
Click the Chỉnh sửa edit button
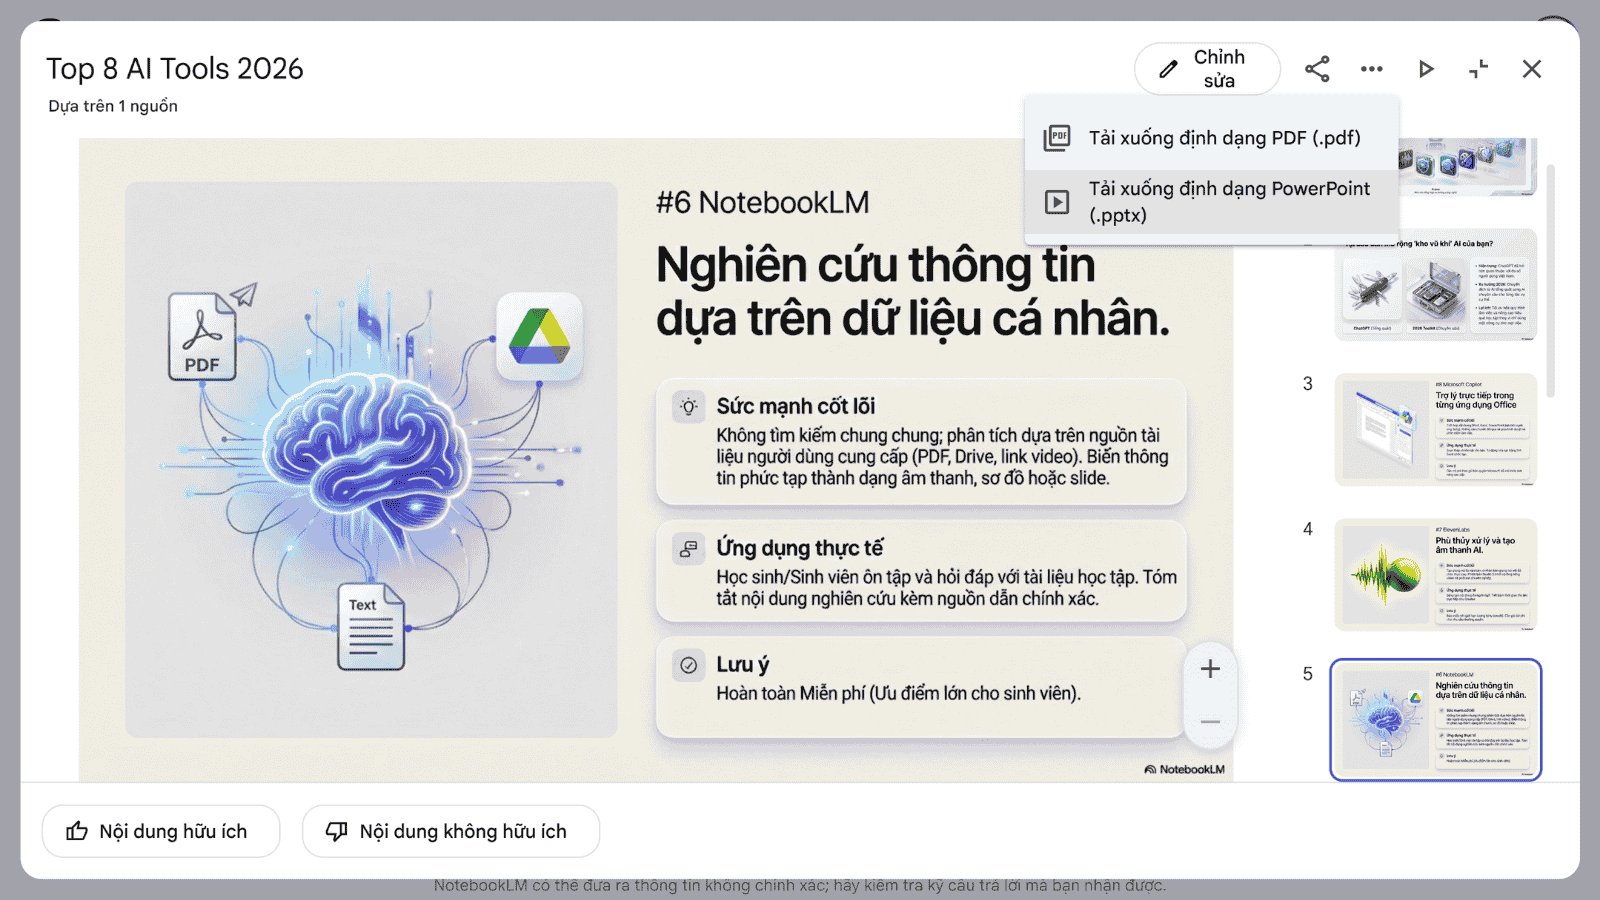(x=1207, y=69)
